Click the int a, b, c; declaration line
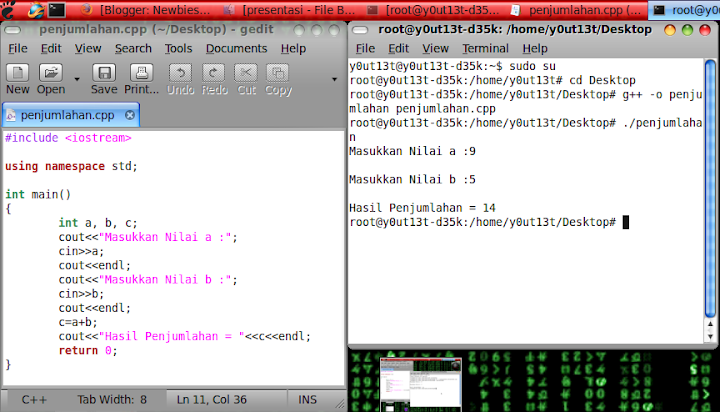 click(98, 223)
